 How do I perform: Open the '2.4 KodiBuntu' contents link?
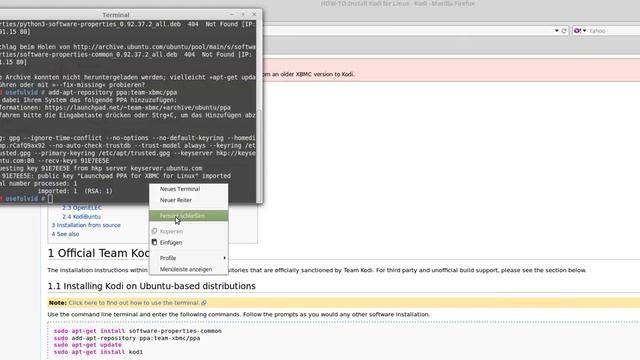click(x=81, y=217)
